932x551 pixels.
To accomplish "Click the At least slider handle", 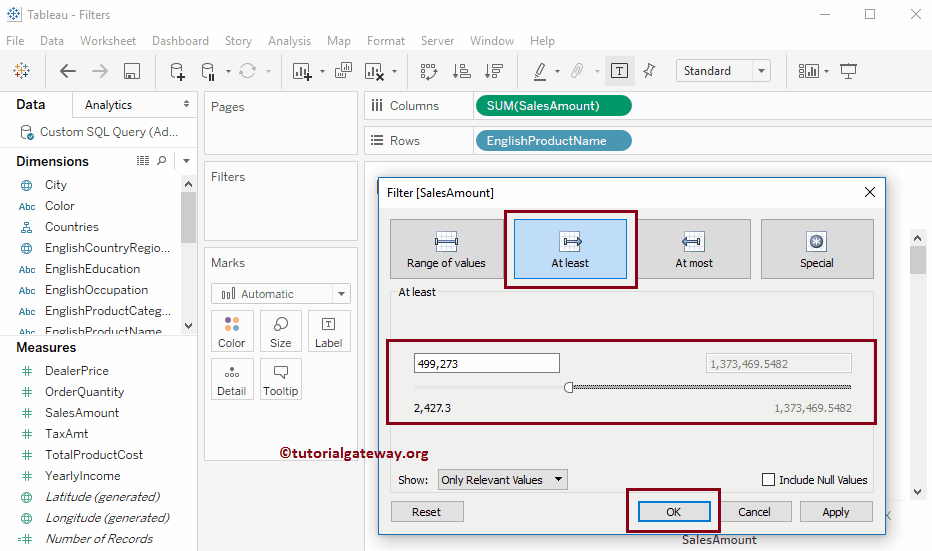I will click(x=569, y=388).
